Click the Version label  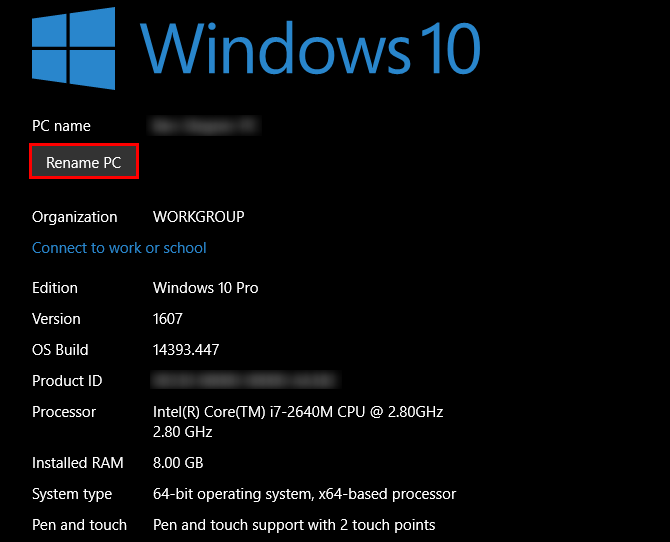(56, 319)
